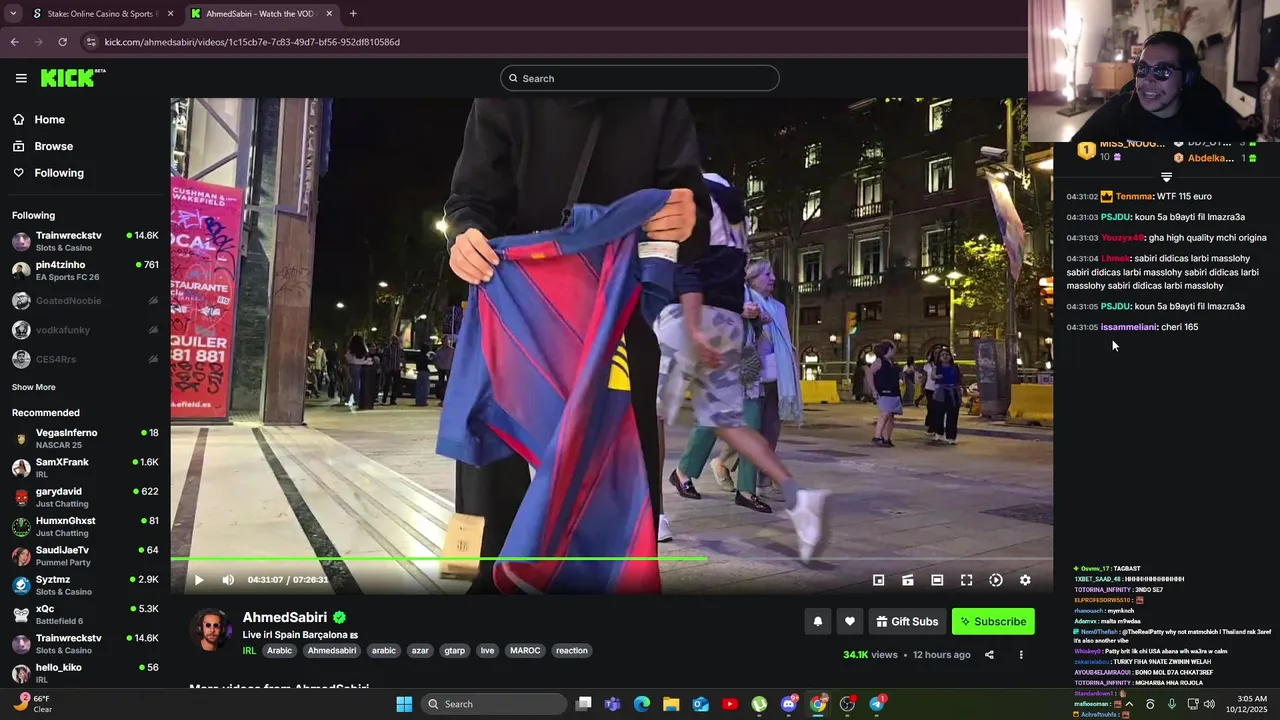
Task: Open the taskbar volume control
Action: 1209,704
